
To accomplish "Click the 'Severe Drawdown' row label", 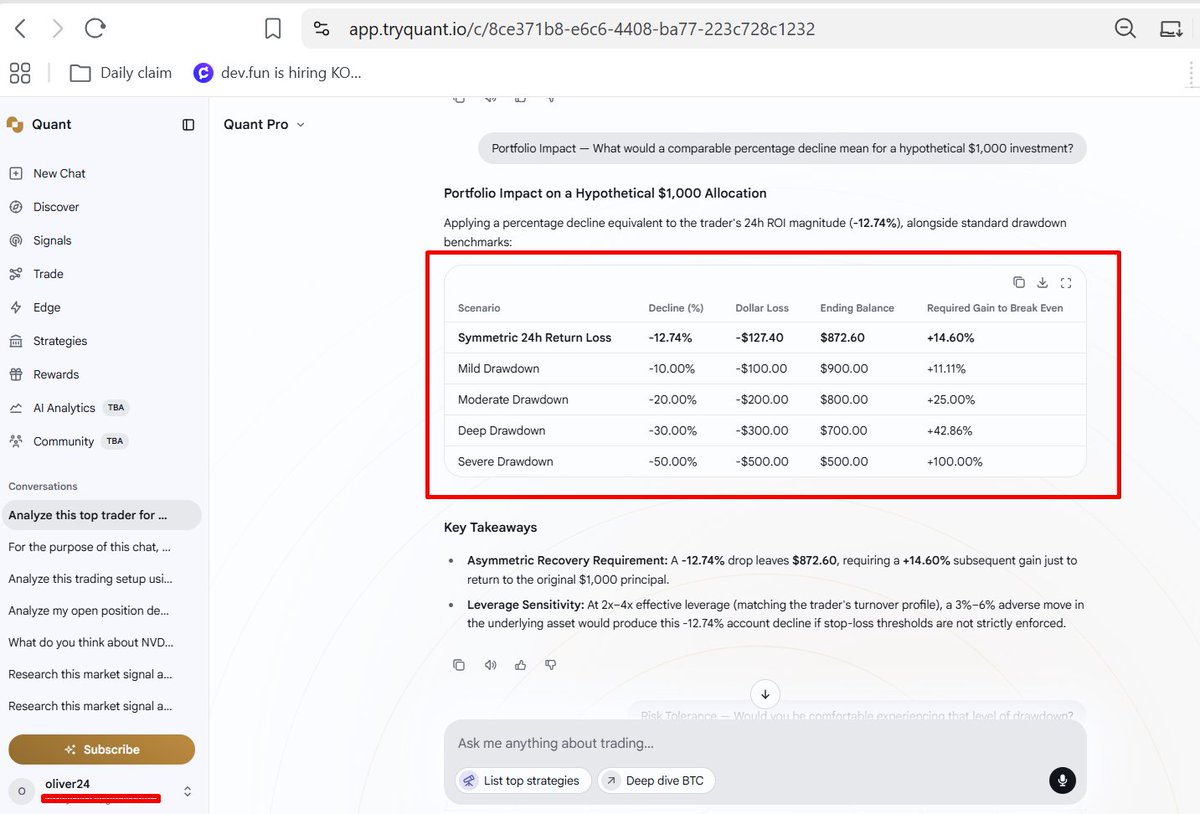I will (x=505, y=462).
